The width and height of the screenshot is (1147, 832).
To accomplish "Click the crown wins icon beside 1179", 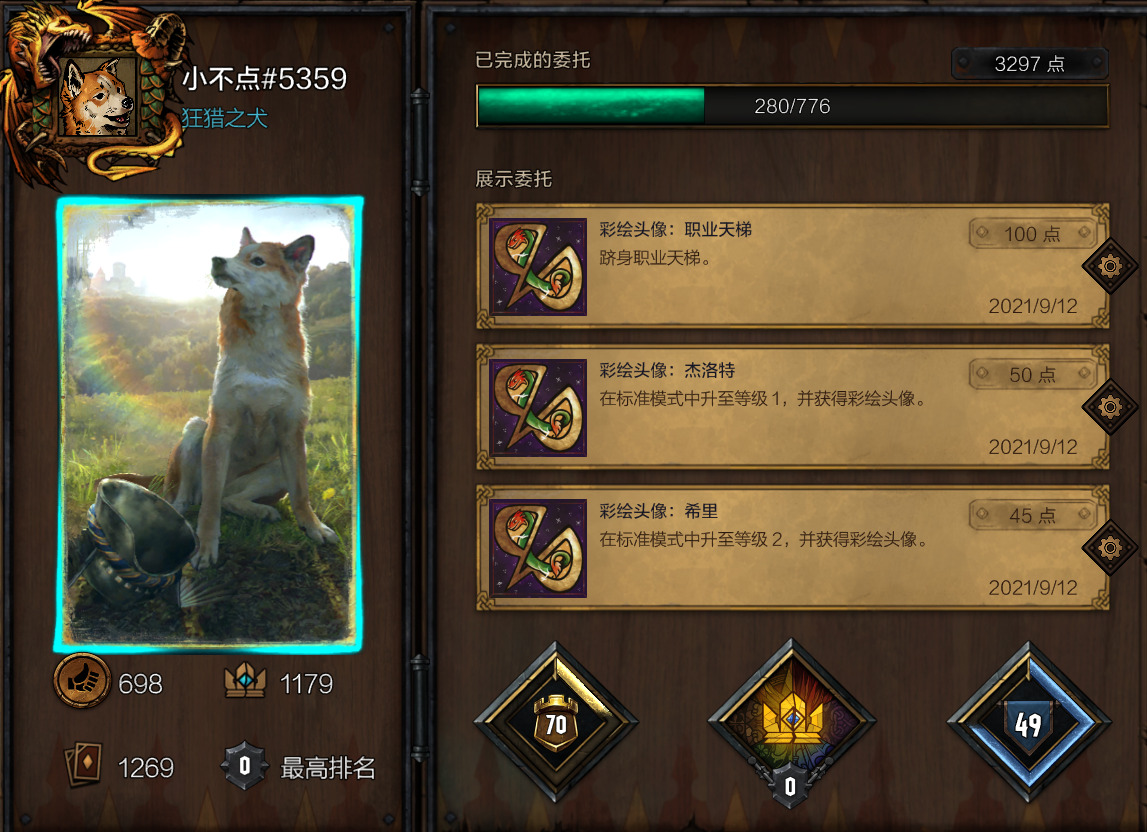I will (246, 680).
